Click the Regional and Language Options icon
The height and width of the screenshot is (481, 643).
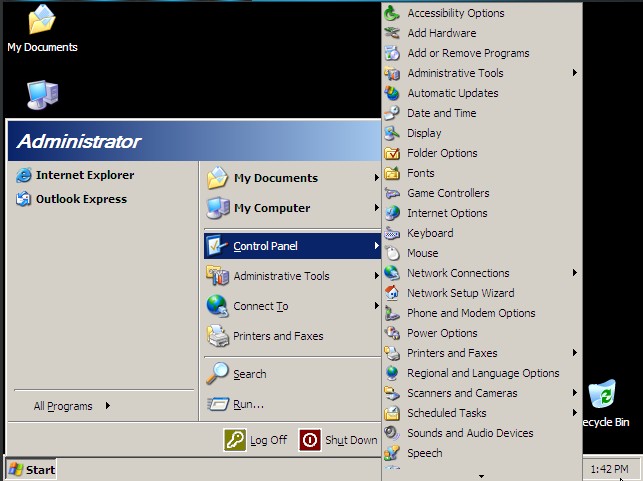(392, 373)
